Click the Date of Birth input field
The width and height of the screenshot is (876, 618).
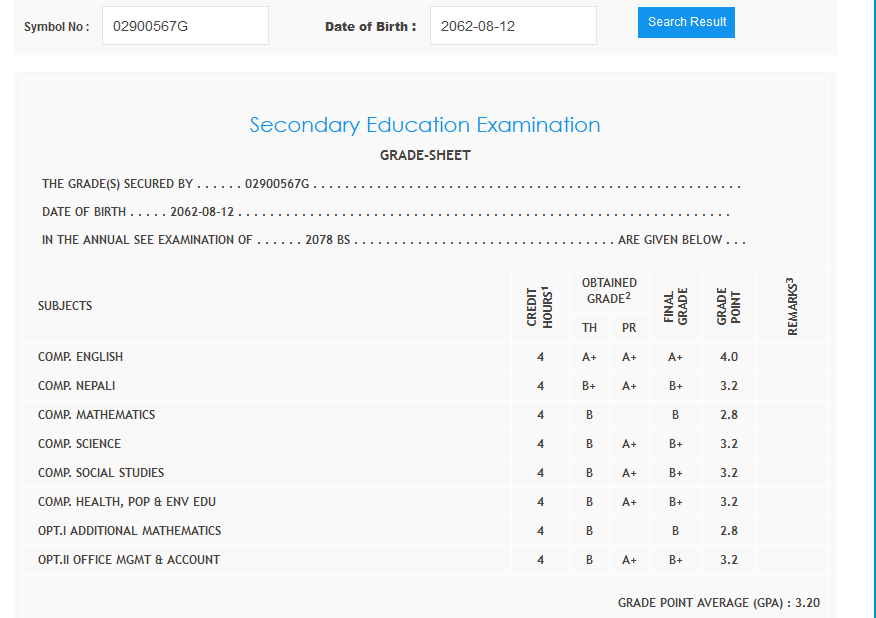512,26
